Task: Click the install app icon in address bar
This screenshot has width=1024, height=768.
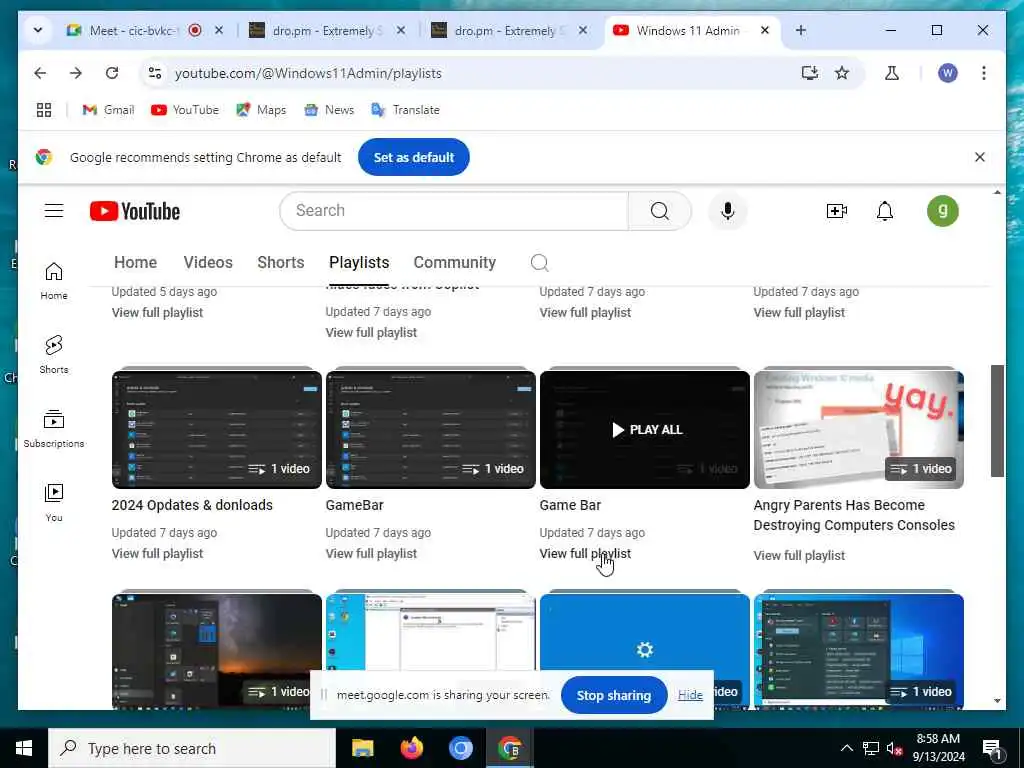Action: (x=810, y=73)
